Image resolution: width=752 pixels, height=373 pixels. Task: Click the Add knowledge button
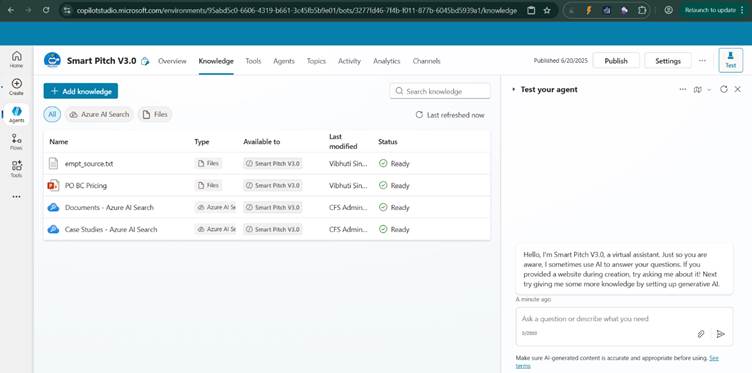tap(81, 91)
